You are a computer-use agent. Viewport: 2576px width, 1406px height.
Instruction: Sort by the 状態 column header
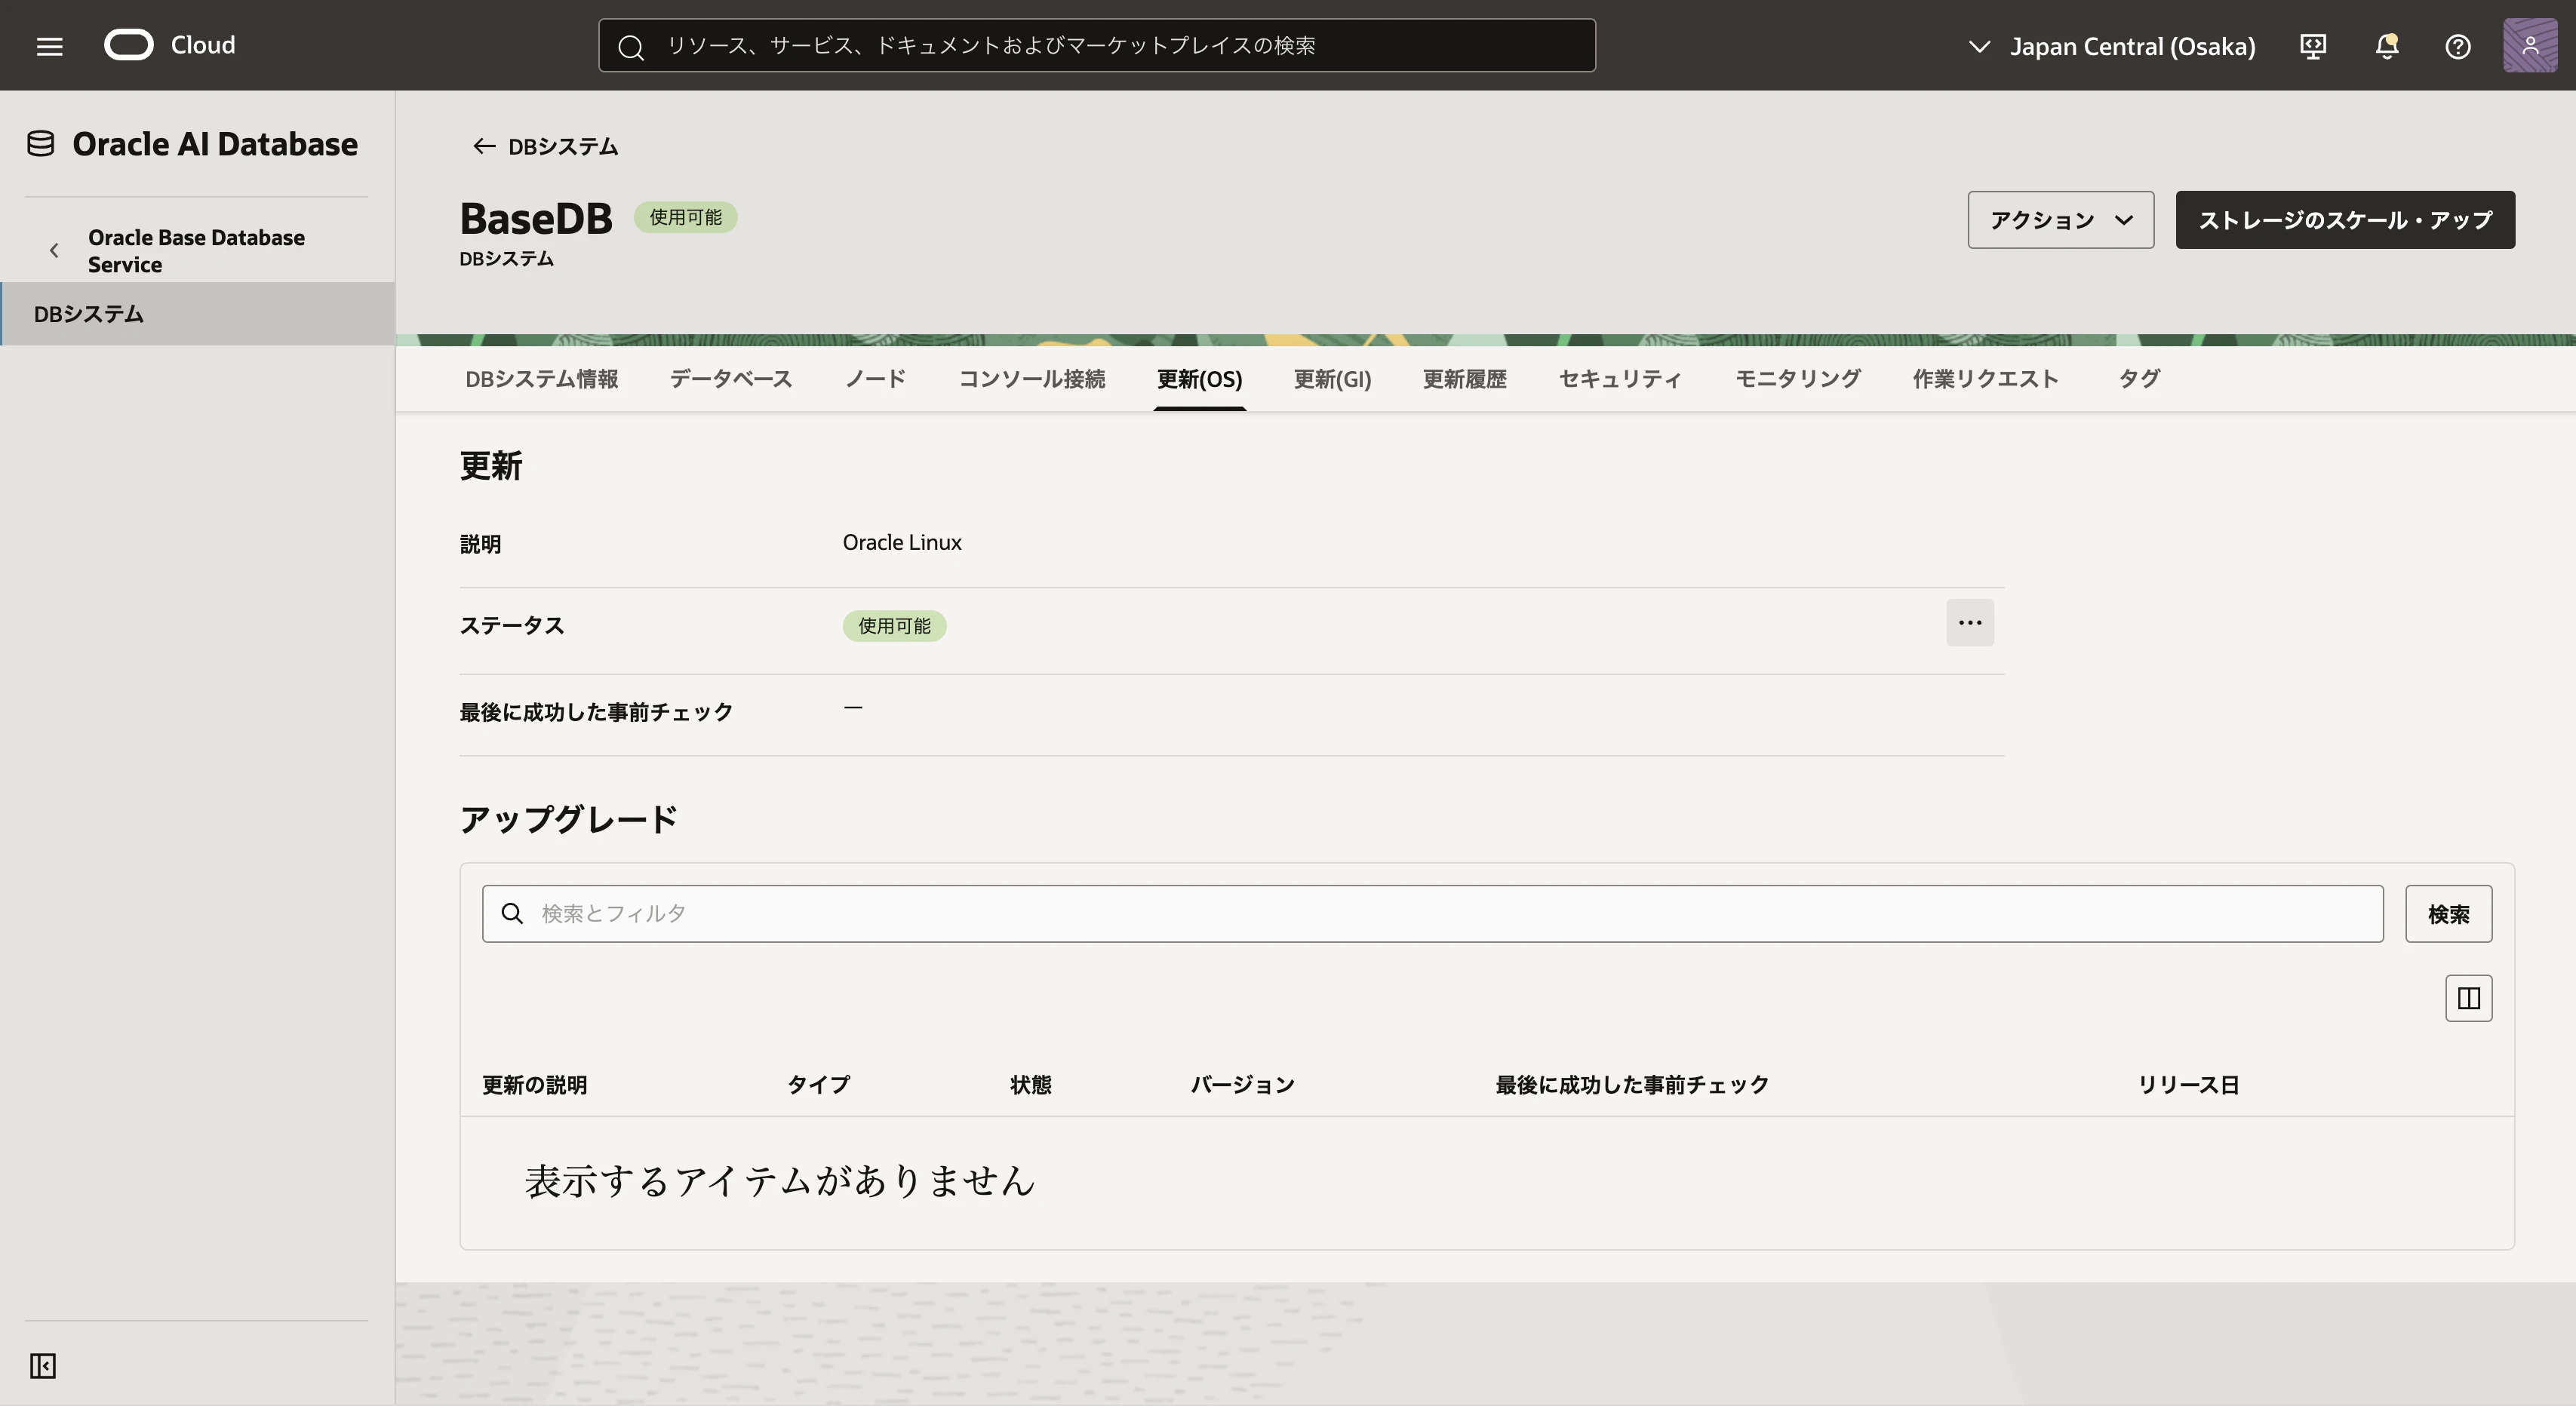click(x=1031, y=1085)
